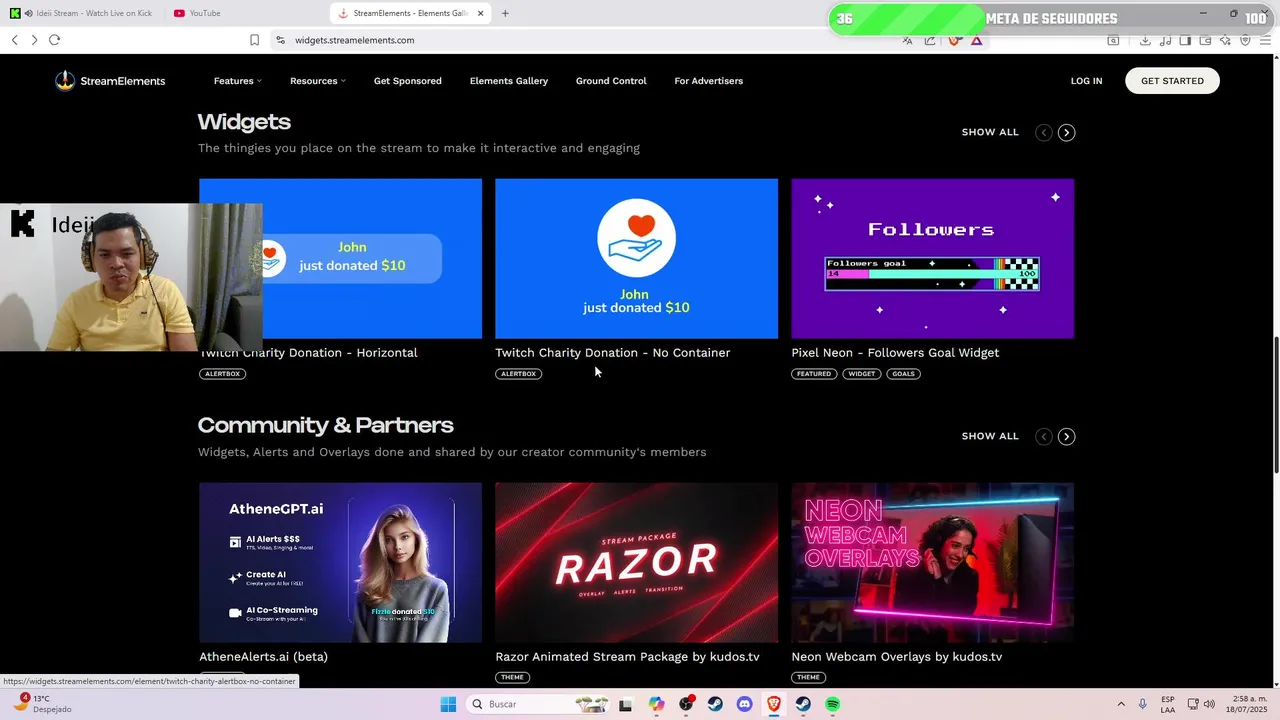Show previous Community & Partners items arrow
The image size is (1280, 720).
[1043, 436]
